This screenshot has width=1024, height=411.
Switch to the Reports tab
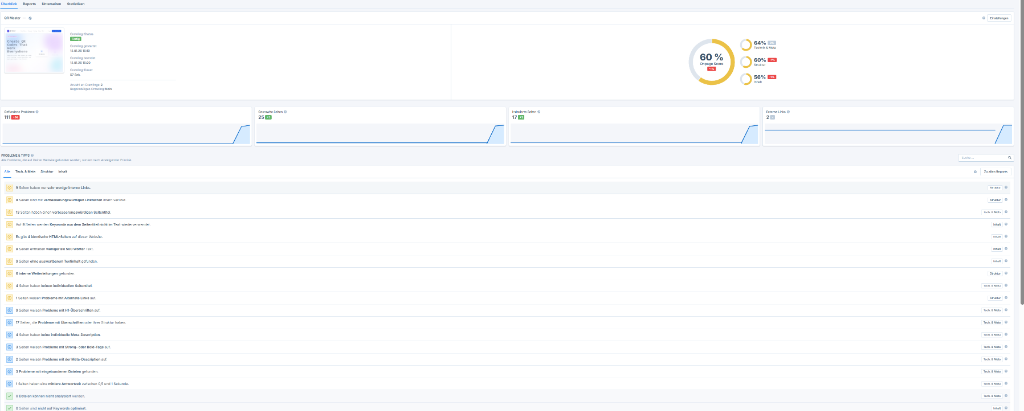point(29,4)
